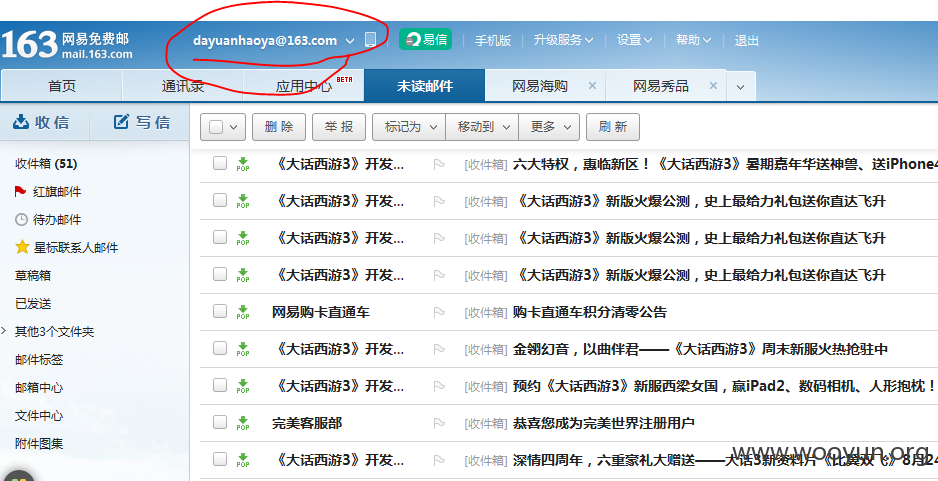Switch to the 首页 tab
Image resolution: width=938 pixels, height=481 pixels.
pos(62,86)
